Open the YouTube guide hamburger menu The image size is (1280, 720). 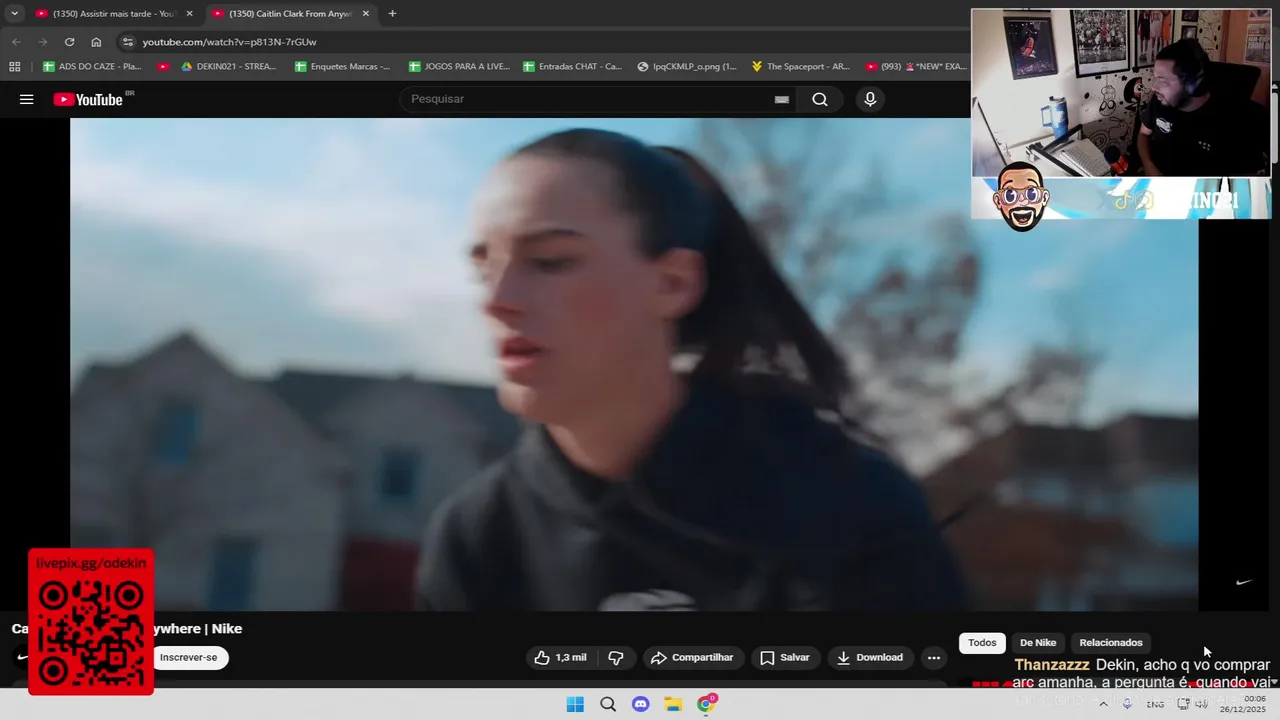[27, 99]
